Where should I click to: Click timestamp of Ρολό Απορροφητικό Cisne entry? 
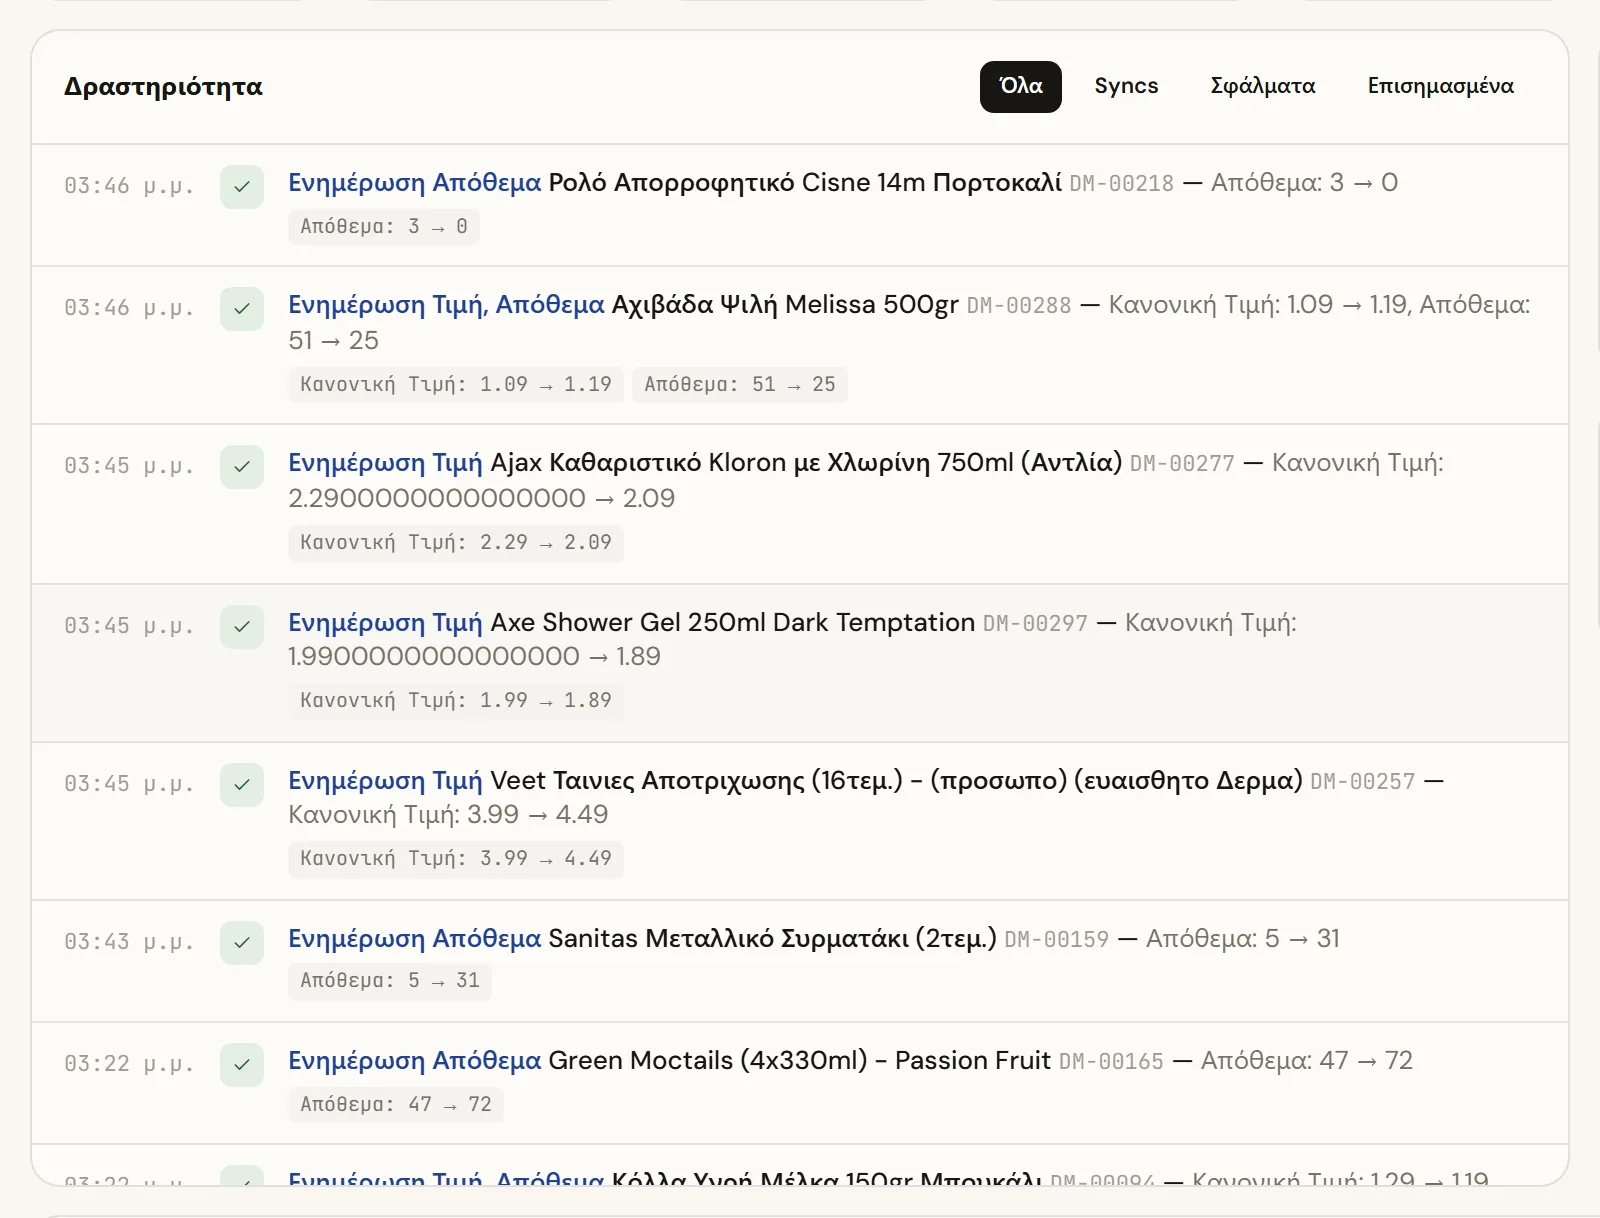tap(129, 187)
